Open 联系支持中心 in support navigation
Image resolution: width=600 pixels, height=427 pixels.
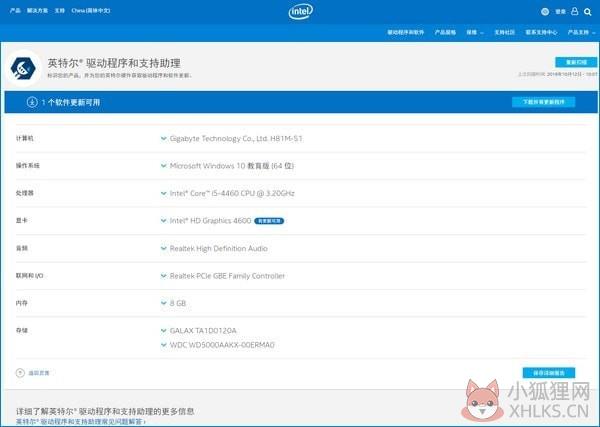541,33
